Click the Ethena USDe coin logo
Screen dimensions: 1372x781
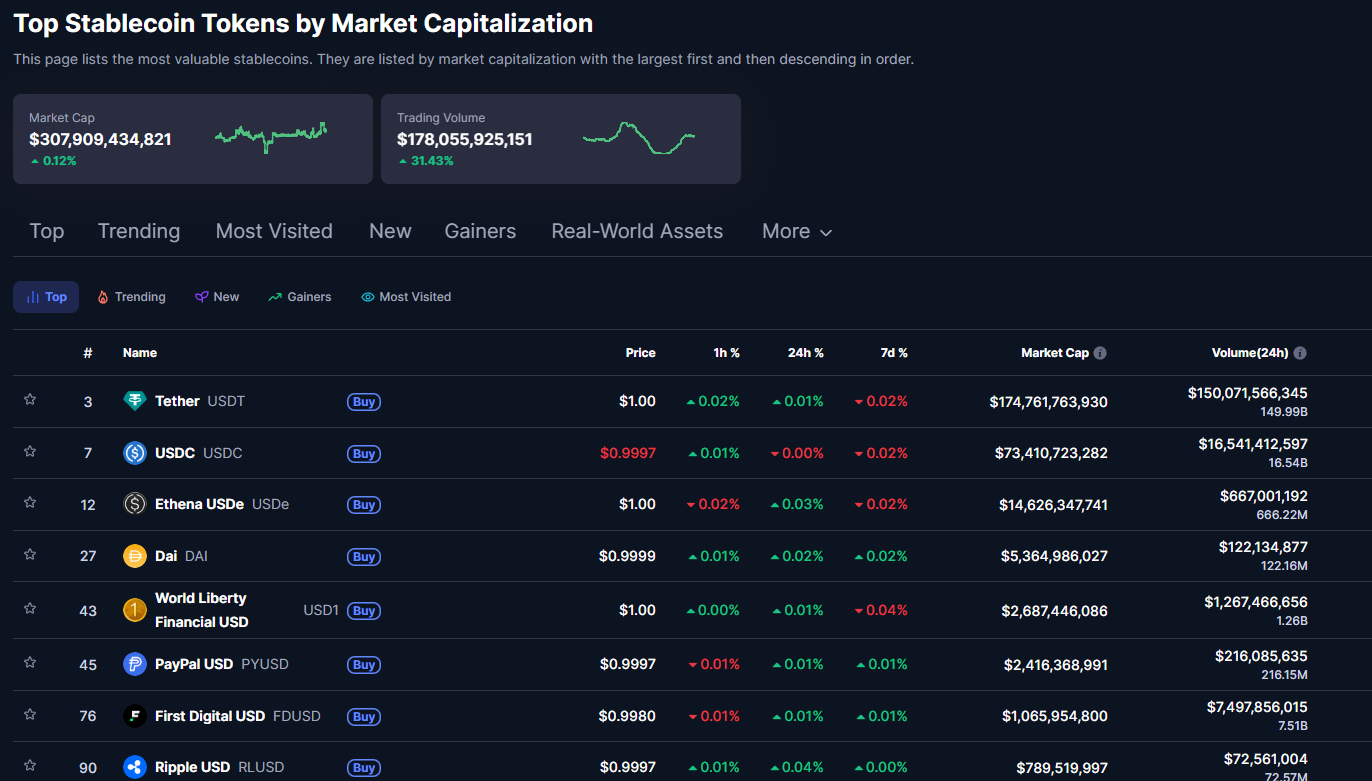(x=134, y=504)
